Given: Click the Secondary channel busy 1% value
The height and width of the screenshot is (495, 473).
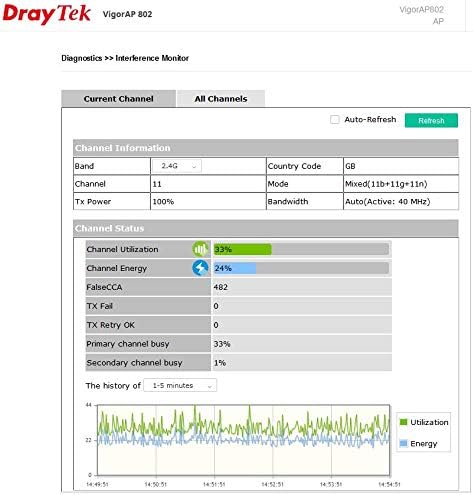Looking at the screenshot, I should pyautogui.click(x=220, y=363).
